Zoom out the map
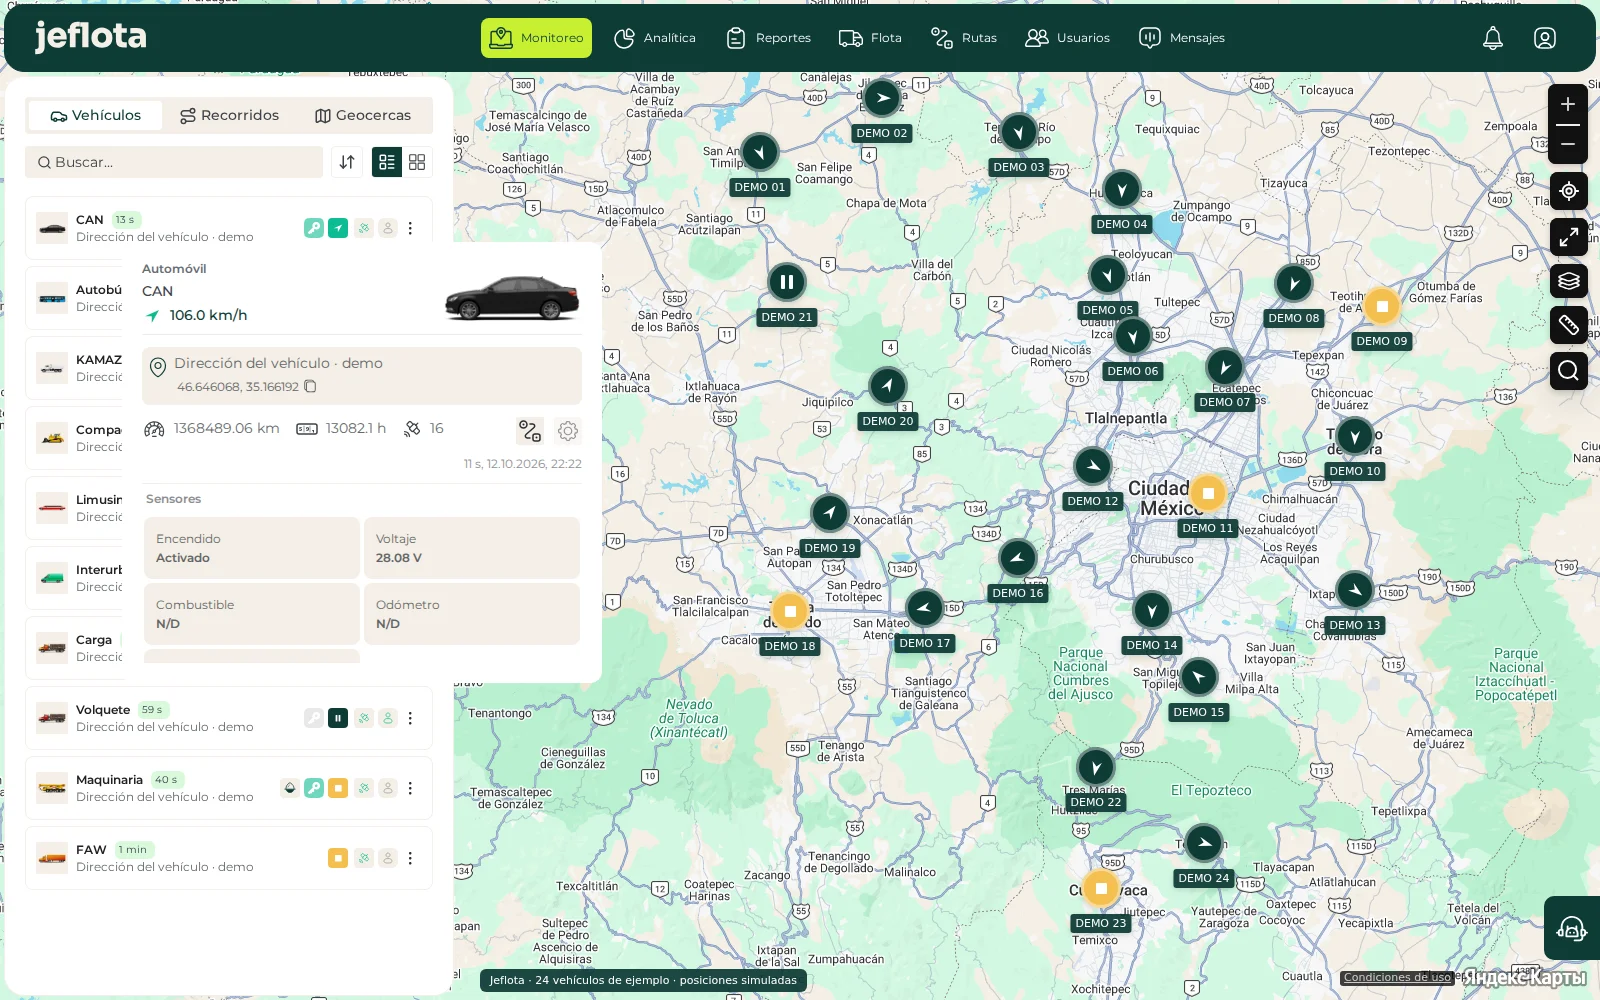 pos(1568,144)
